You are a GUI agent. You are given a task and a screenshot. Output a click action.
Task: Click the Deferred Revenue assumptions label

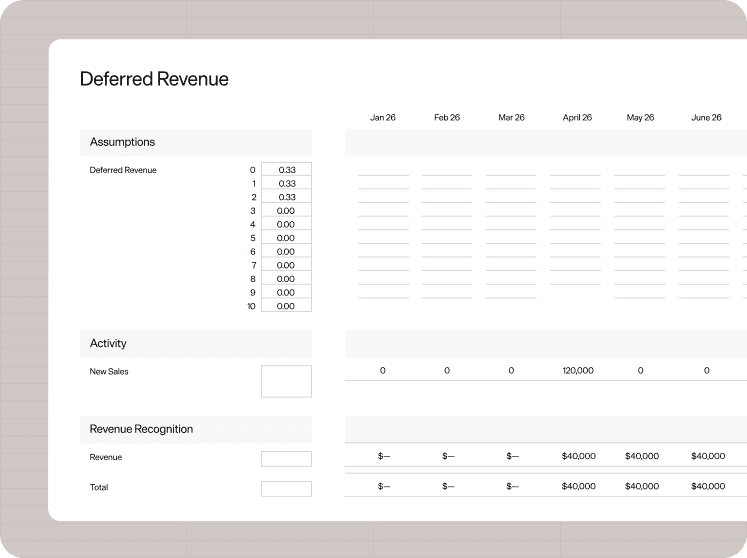pyautogui.click(x=123, y=170)
